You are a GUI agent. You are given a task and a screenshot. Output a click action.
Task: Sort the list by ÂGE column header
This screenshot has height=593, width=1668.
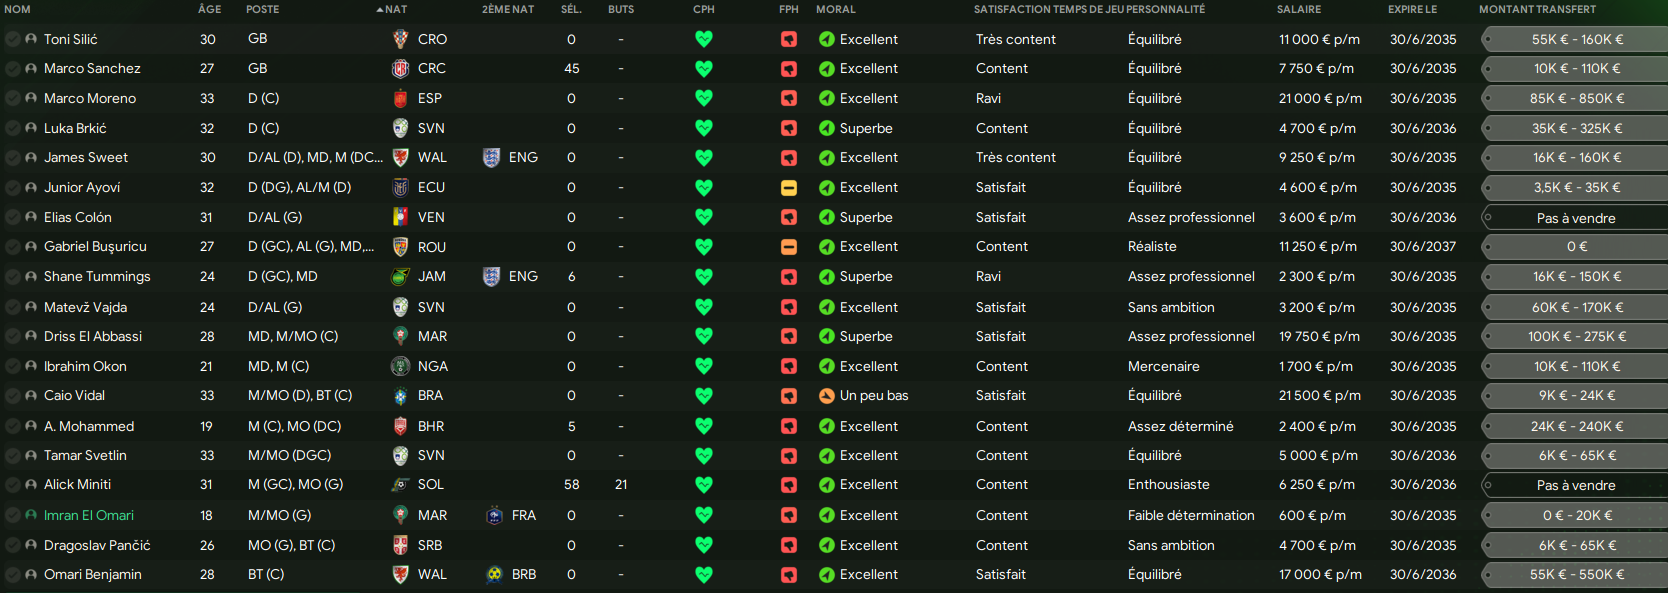[209, 9]
